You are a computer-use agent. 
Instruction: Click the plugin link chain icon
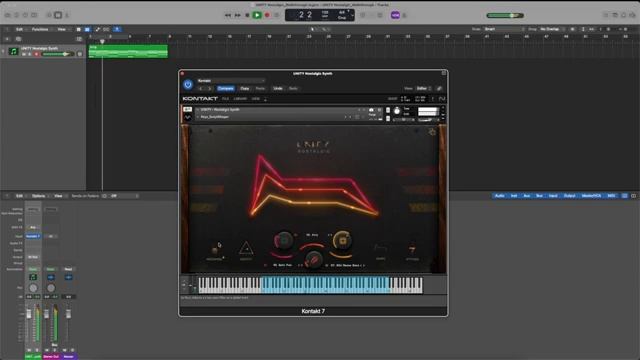[439, 89]
